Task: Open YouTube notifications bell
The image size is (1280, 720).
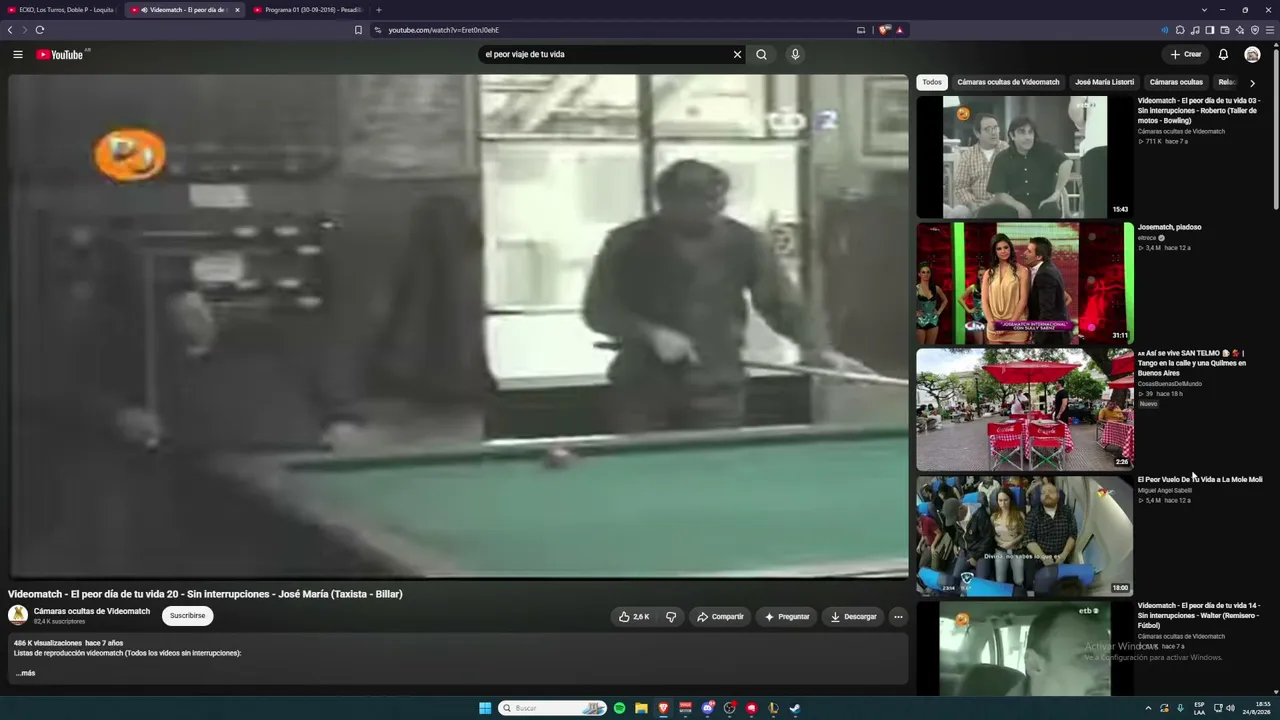Action: (x=1223, y=54)
